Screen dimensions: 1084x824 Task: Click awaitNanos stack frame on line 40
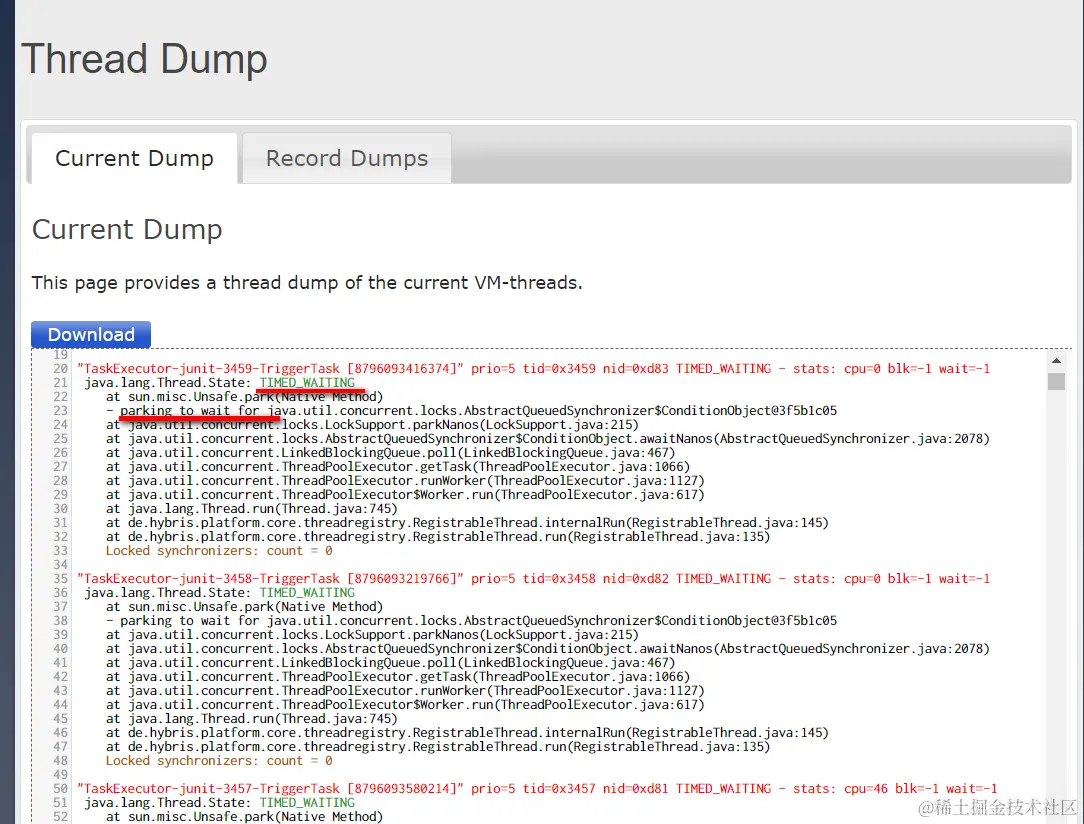(x=548, y=649)
